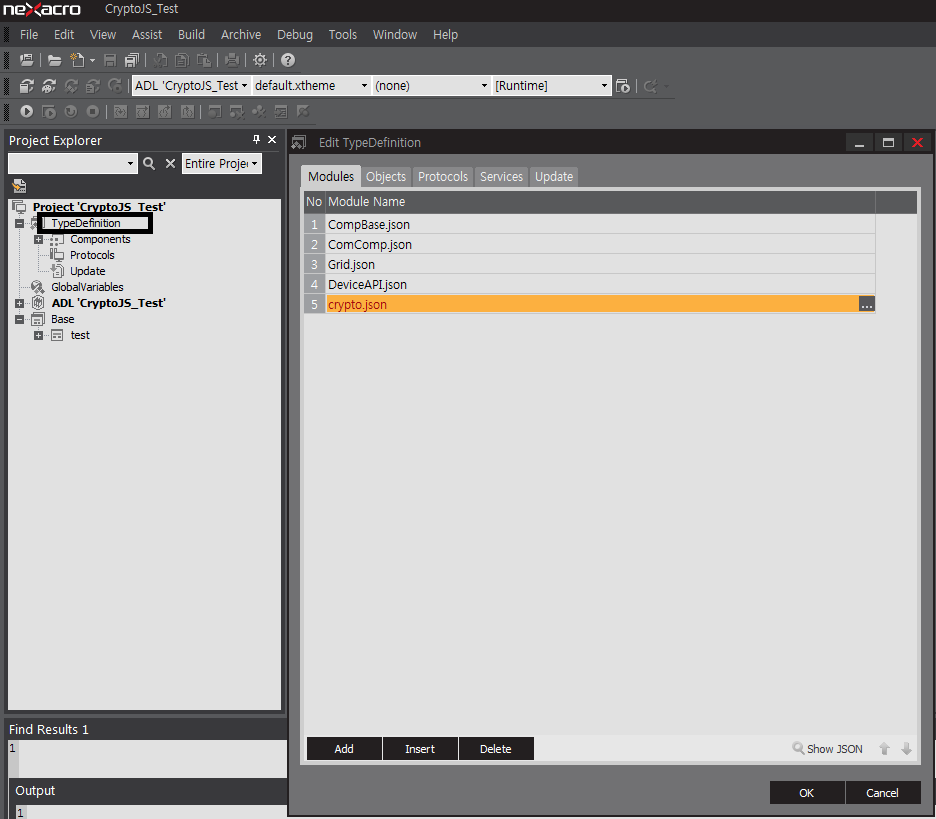Open the Build menu
This screenshot has height=819, width=936.
pyautogui.click(x=191, y=35)
